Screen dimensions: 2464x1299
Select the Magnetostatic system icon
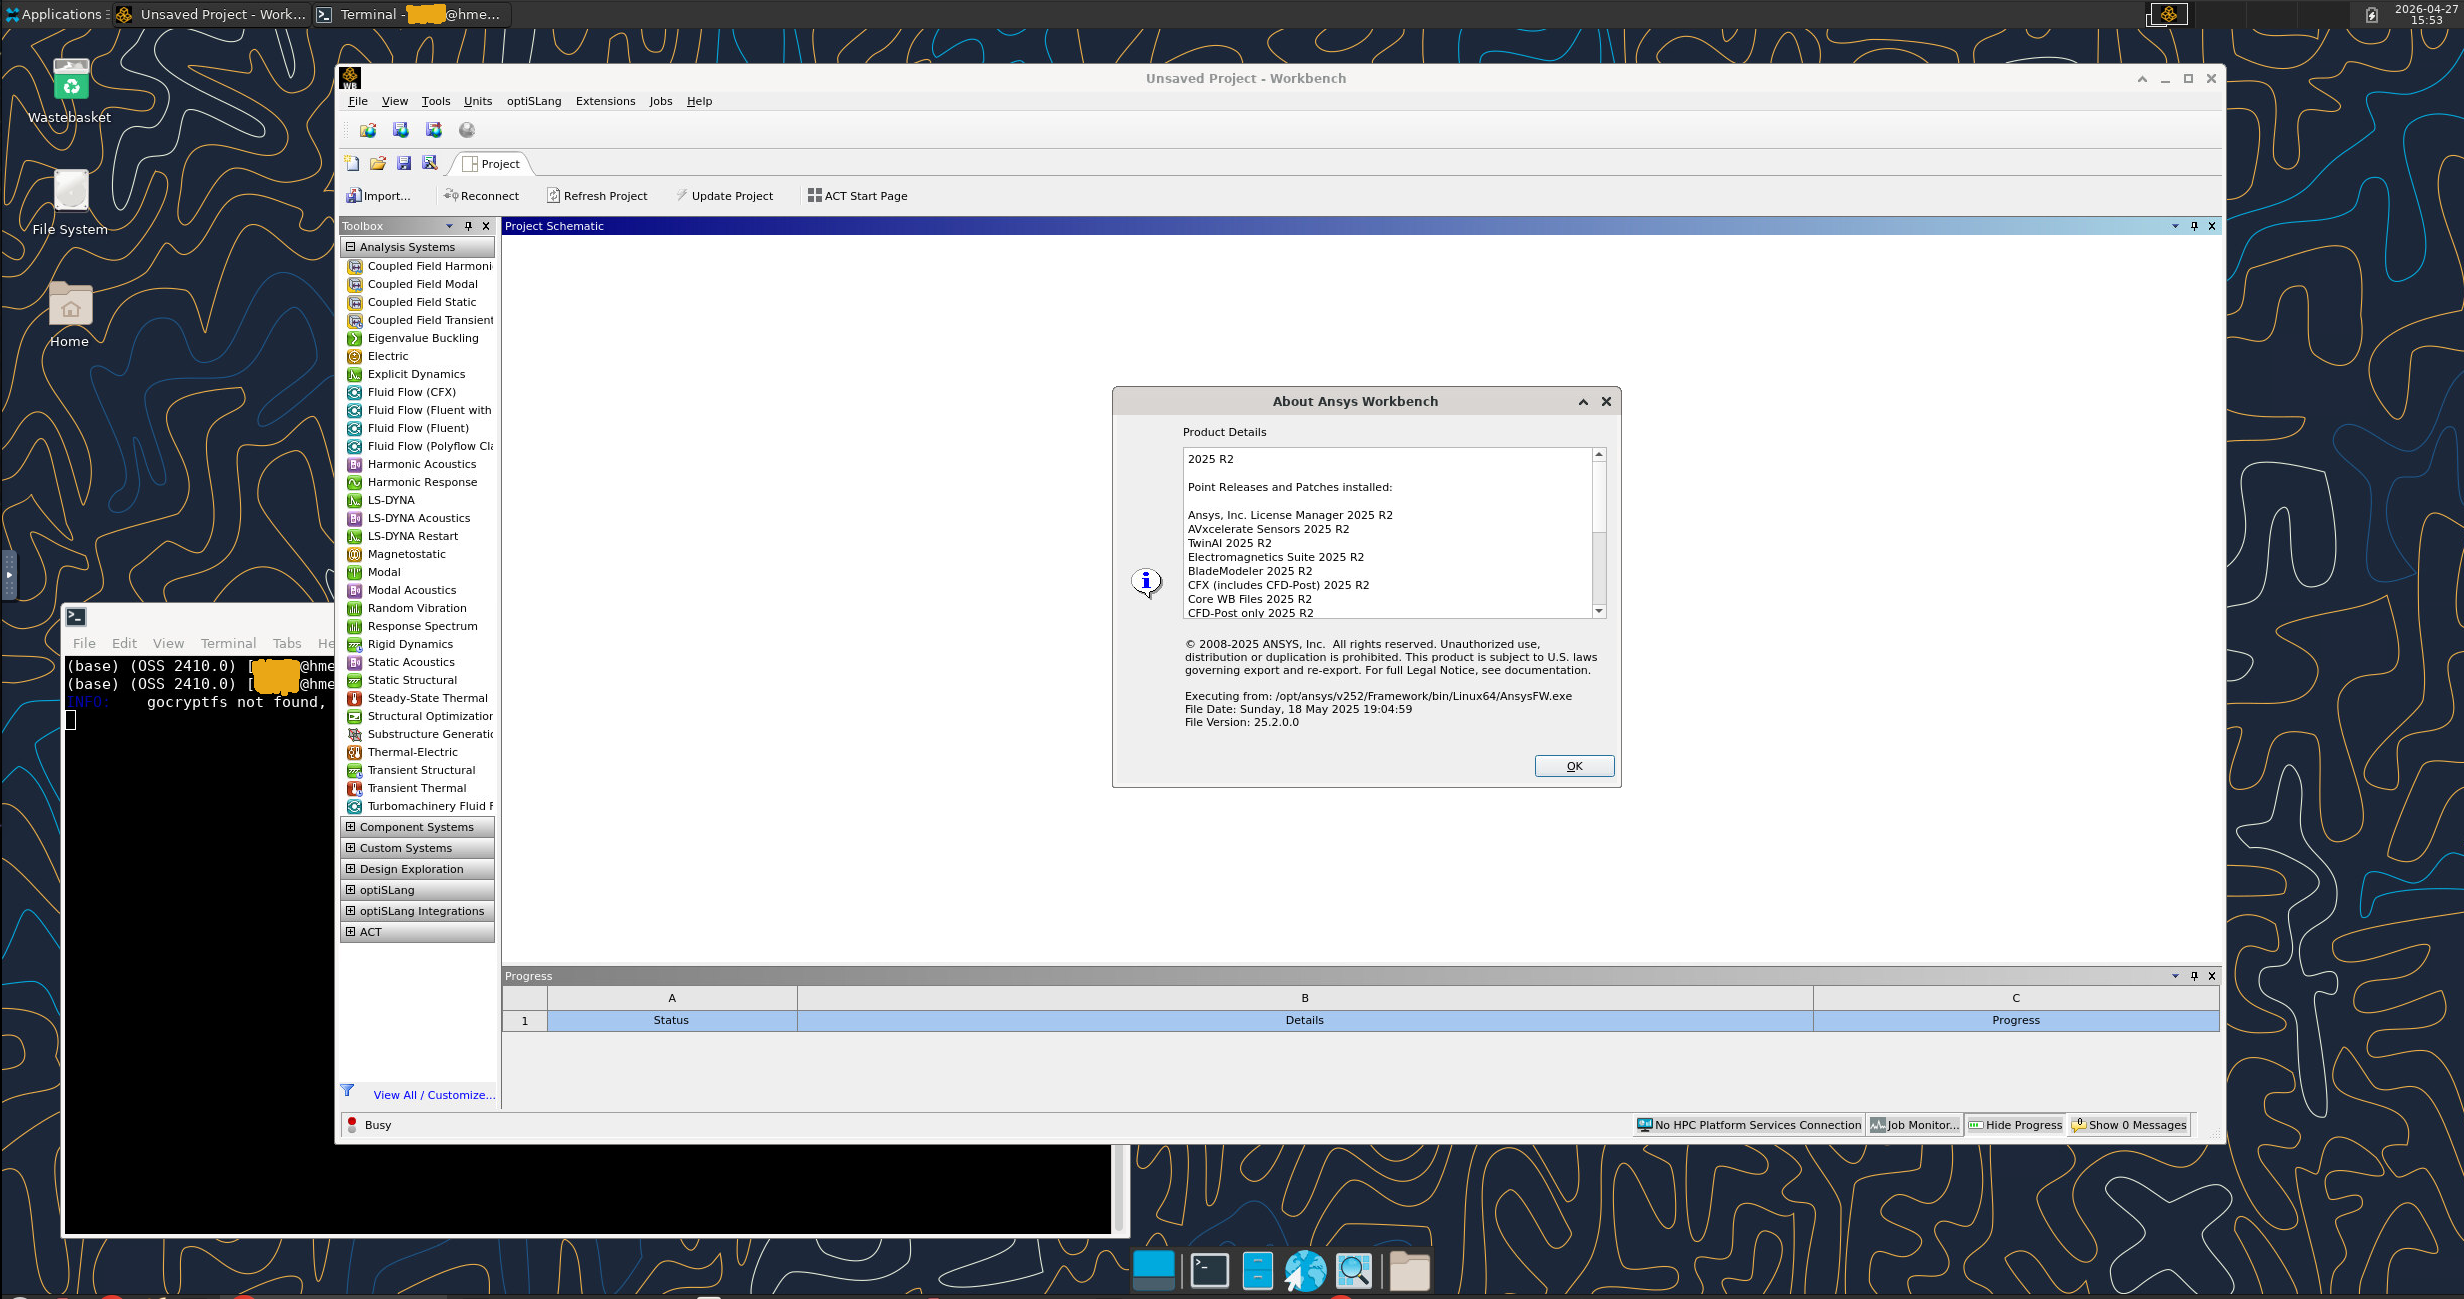coord(354,554)
